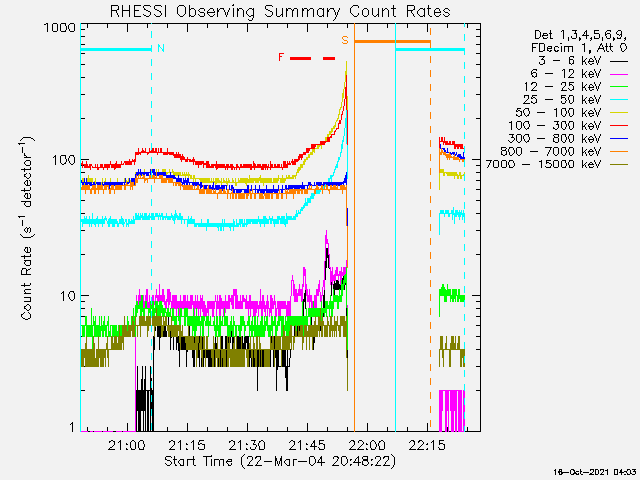Click the plot title 'RHESSI Observing Summary Count Rates'

[280, 11]
